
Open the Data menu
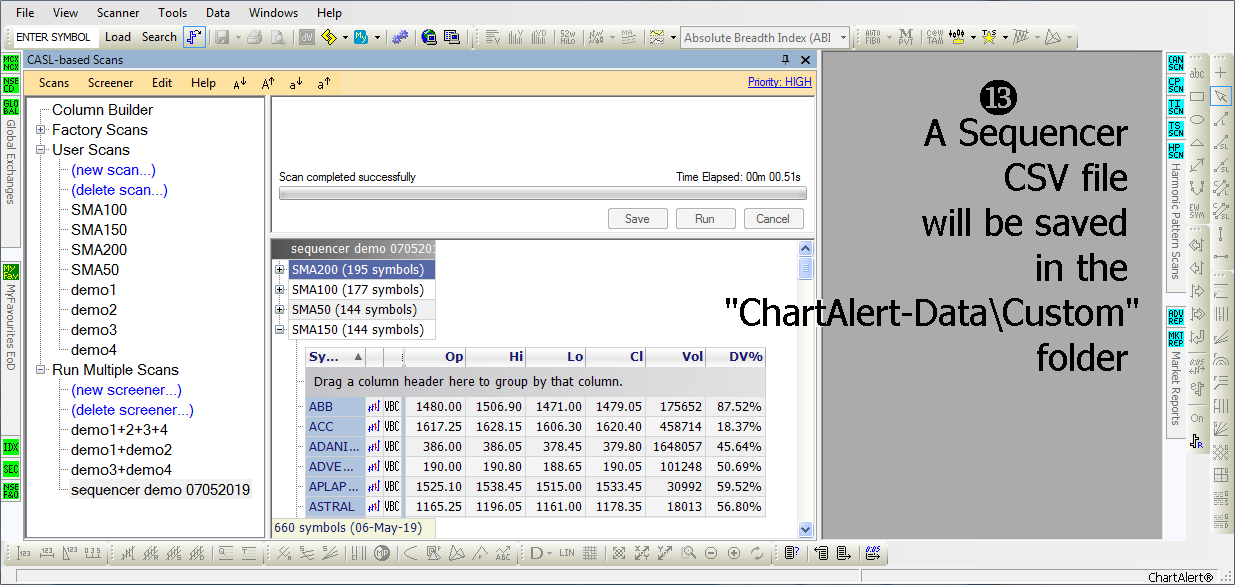click(218, 13)
